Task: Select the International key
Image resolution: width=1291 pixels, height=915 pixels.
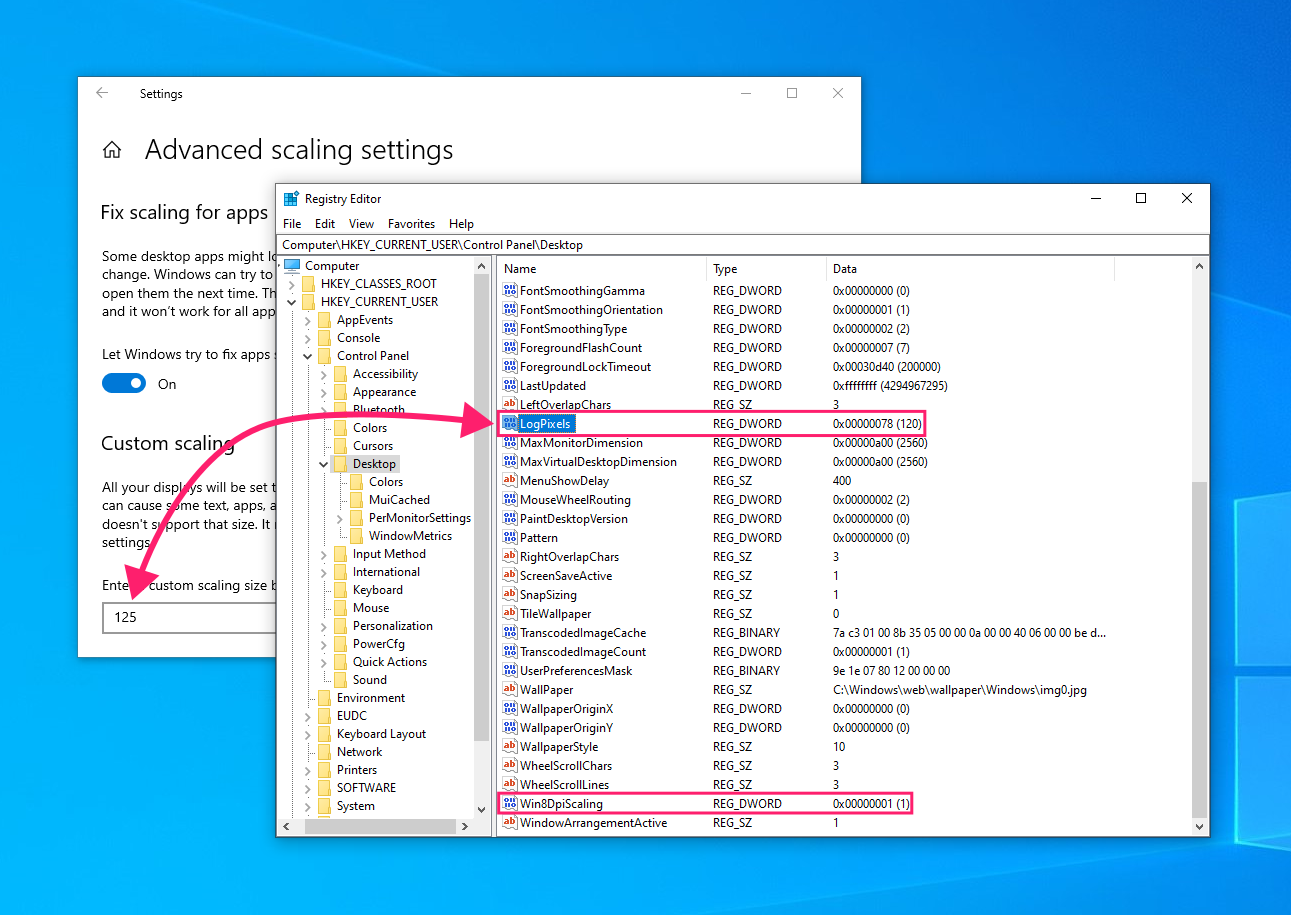Action: click(x=386, y=572)
